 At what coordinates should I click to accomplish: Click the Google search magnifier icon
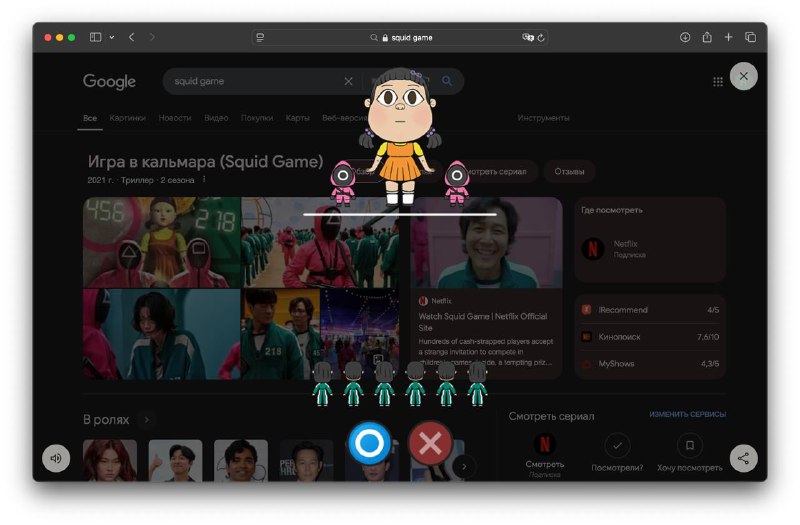pos(447,81)
